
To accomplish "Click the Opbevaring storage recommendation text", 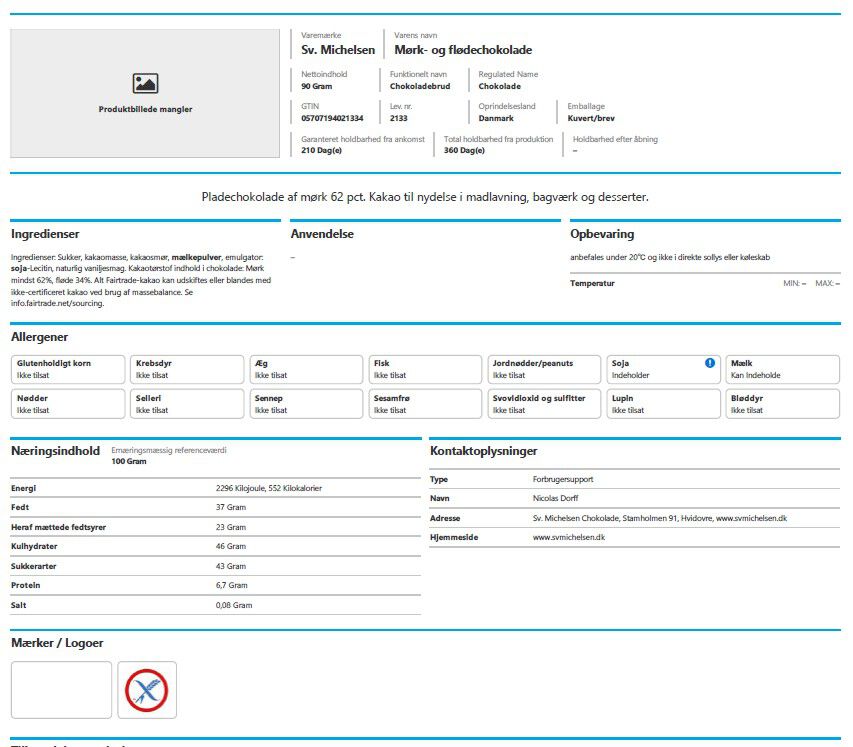I will tap(670, 257).
